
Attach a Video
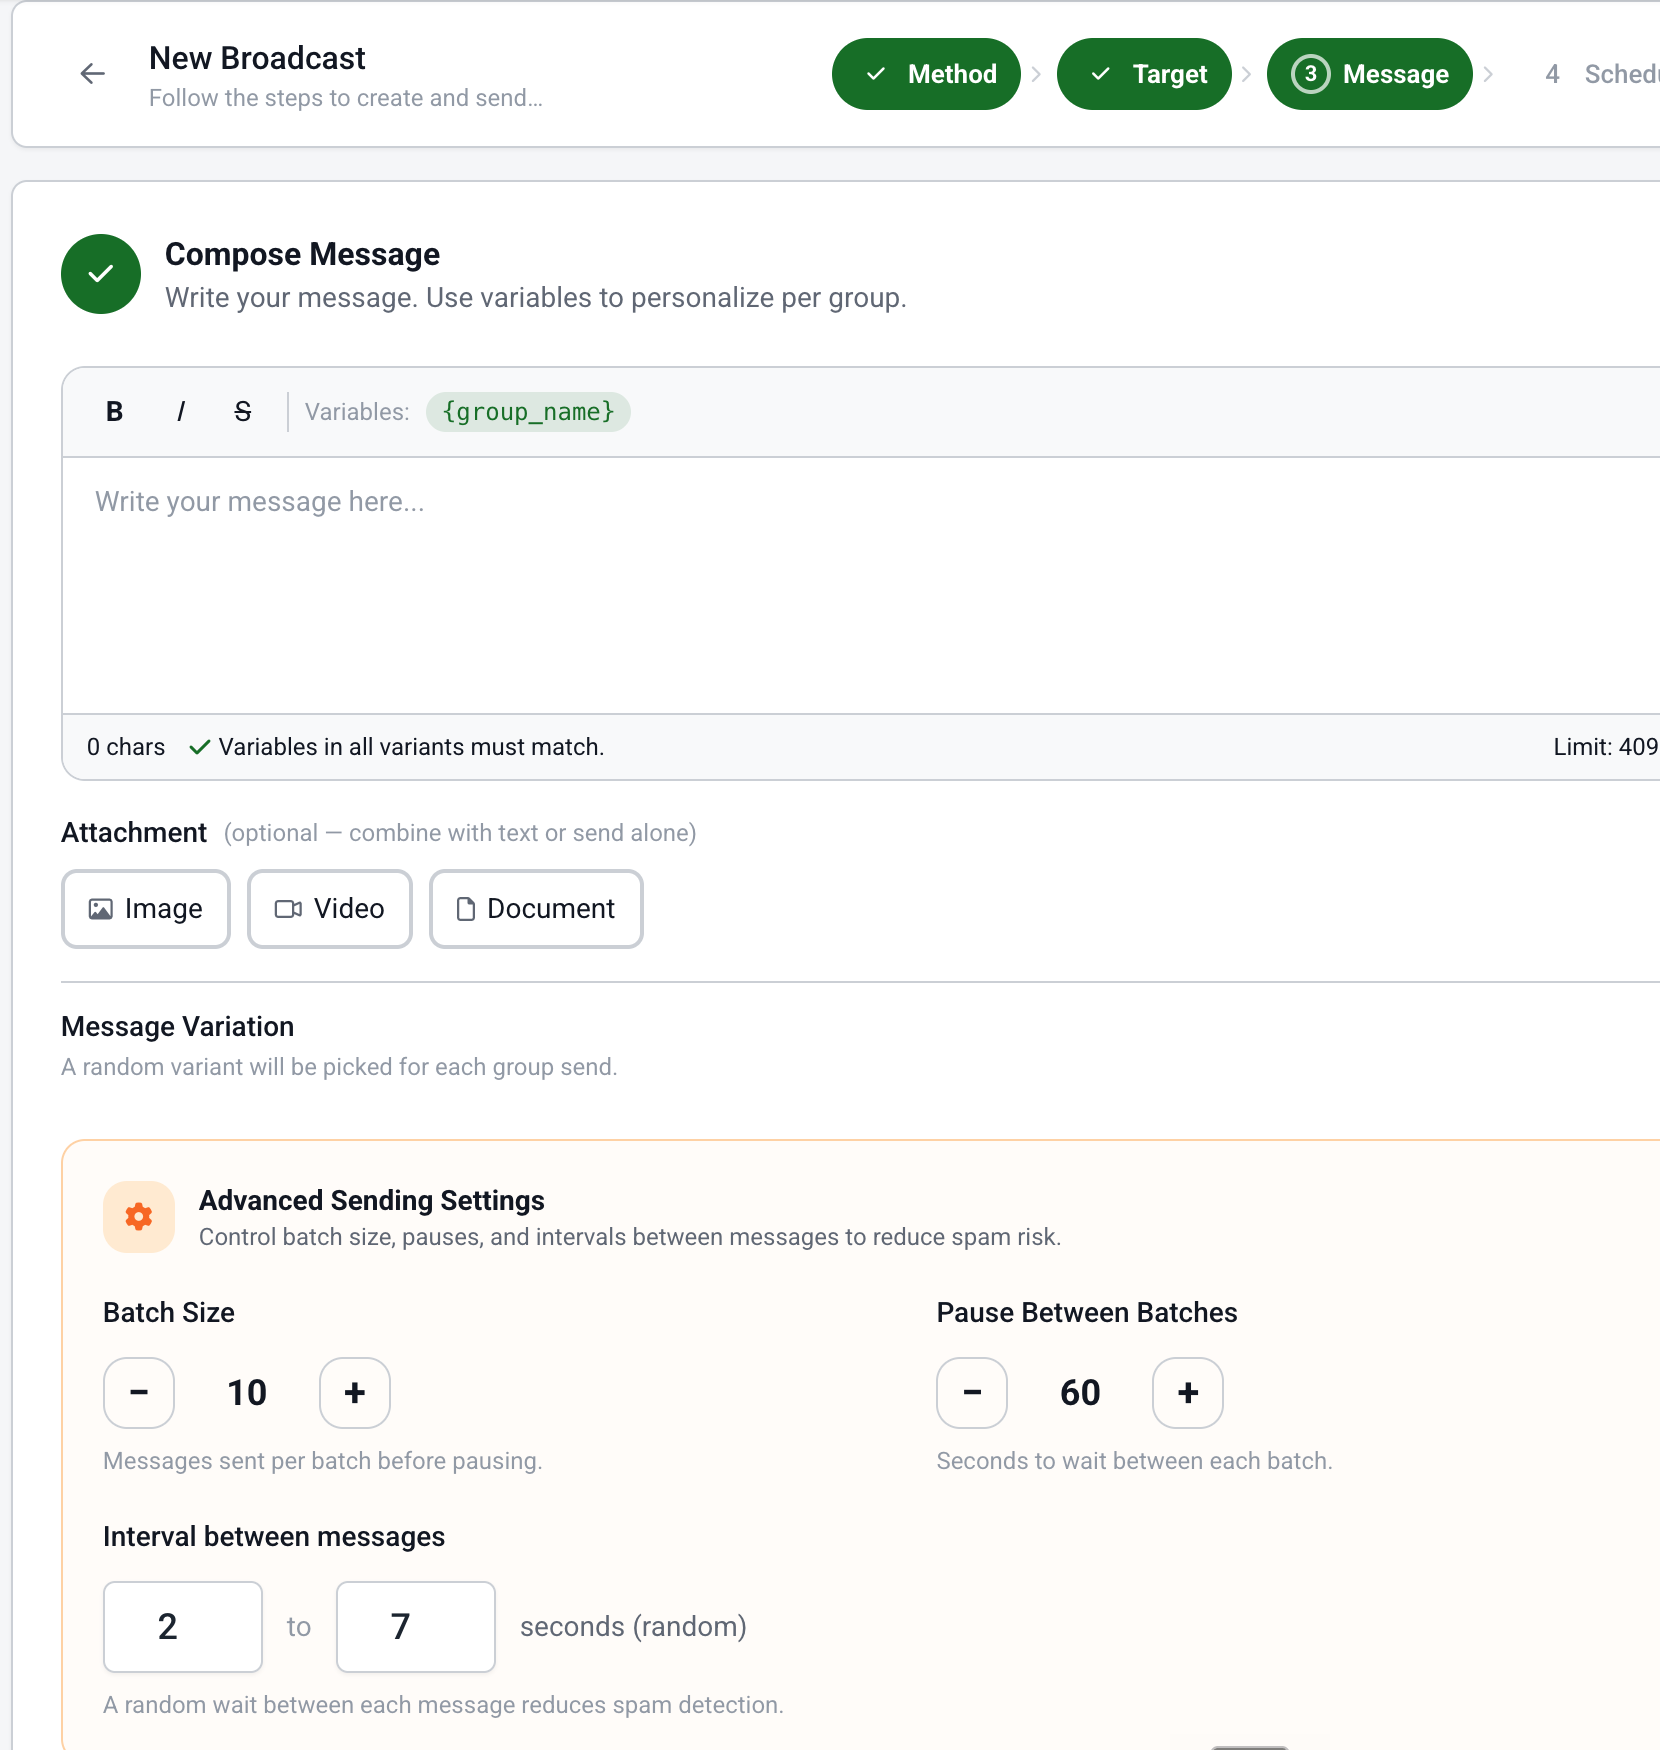pyautogui.click(x=330, y=909)
